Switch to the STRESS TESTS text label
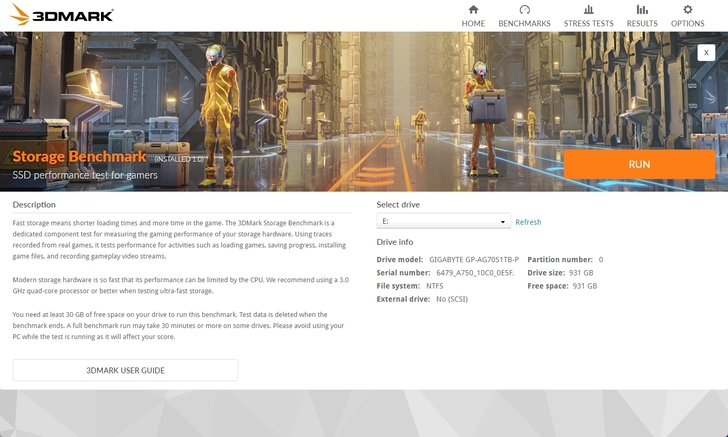The width and height of the screenshot is (728, 437). (x=589, y=23)
